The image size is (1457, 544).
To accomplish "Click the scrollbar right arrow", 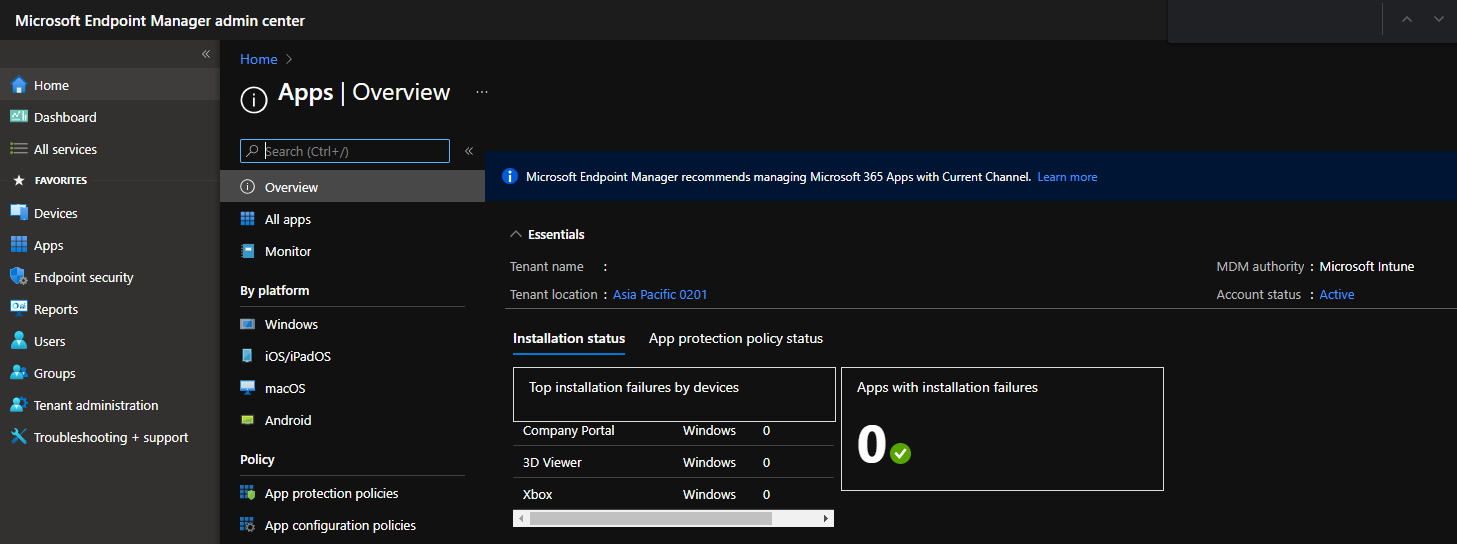I will click(x=826, y=518).
